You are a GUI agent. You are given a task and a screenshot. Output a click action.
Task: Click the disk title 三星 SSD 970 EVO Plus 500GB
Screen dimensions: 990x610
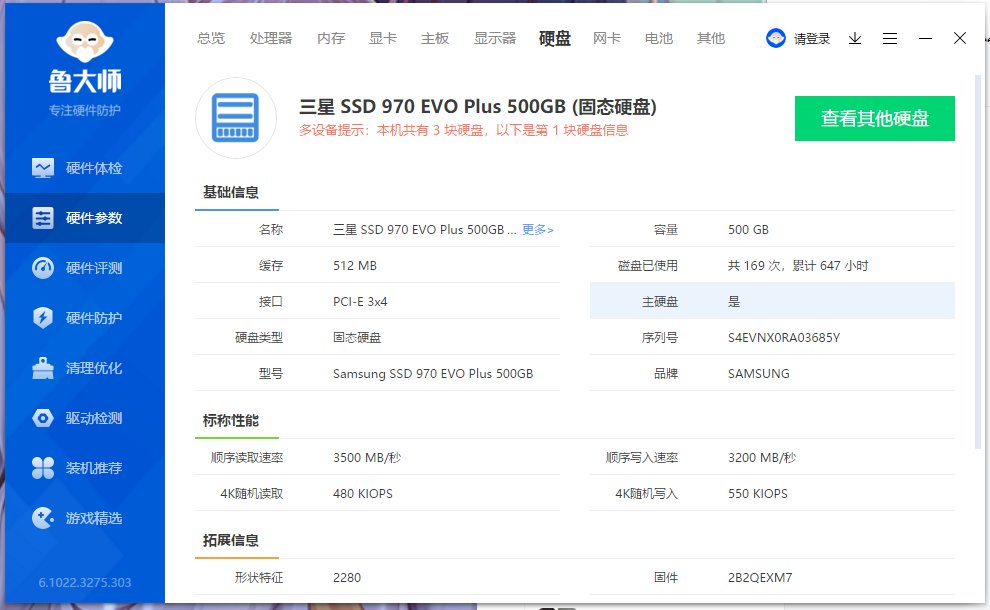pos(477,107)
